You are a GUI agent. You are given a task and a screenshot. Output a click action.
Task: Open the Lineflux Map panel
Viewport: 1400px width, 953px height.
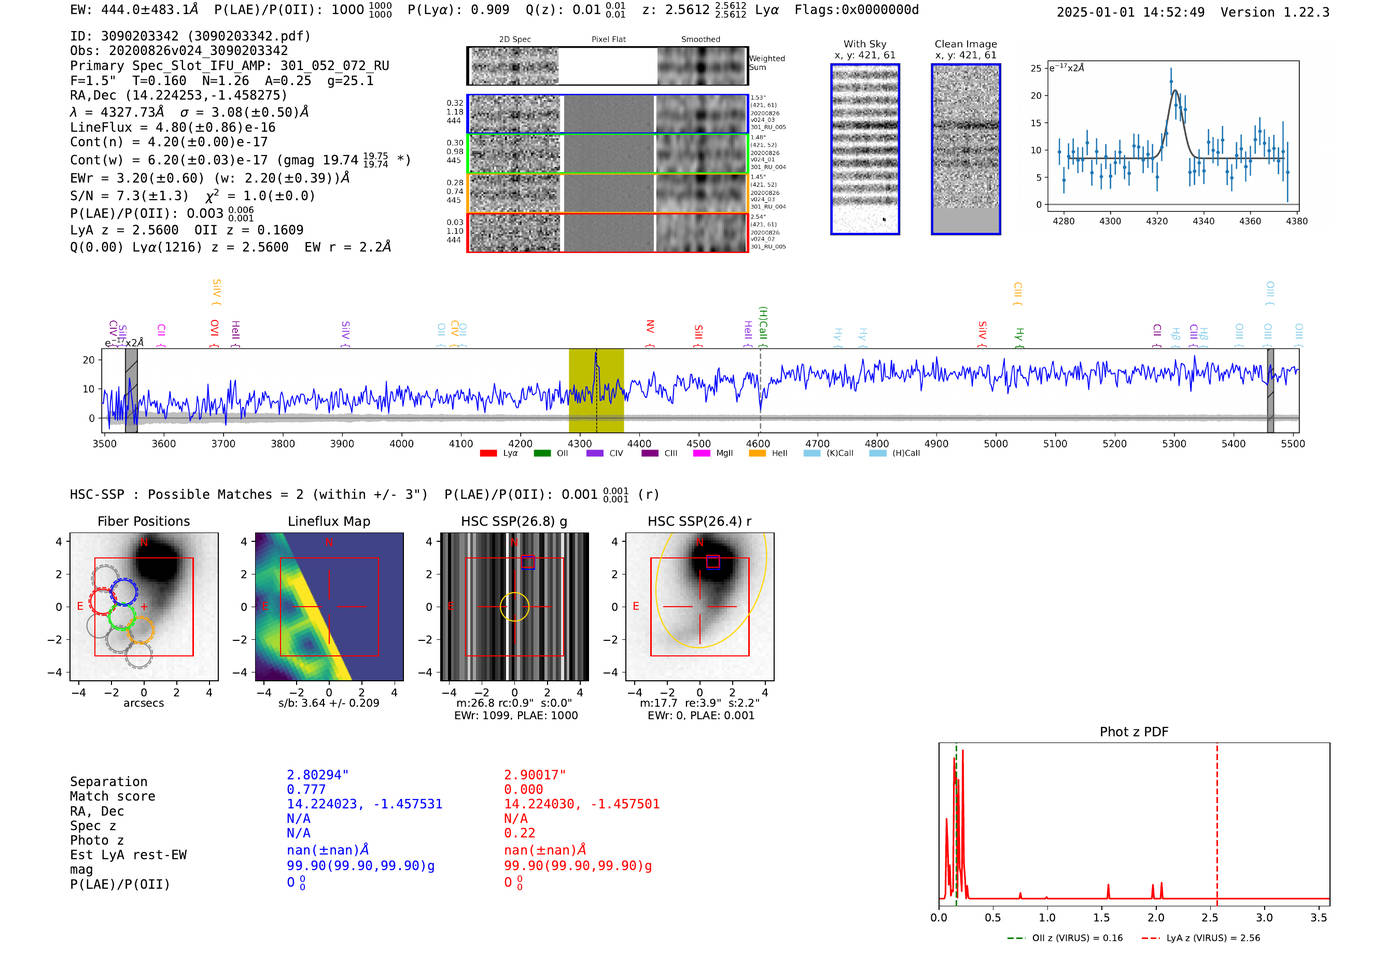pos(329,607)
